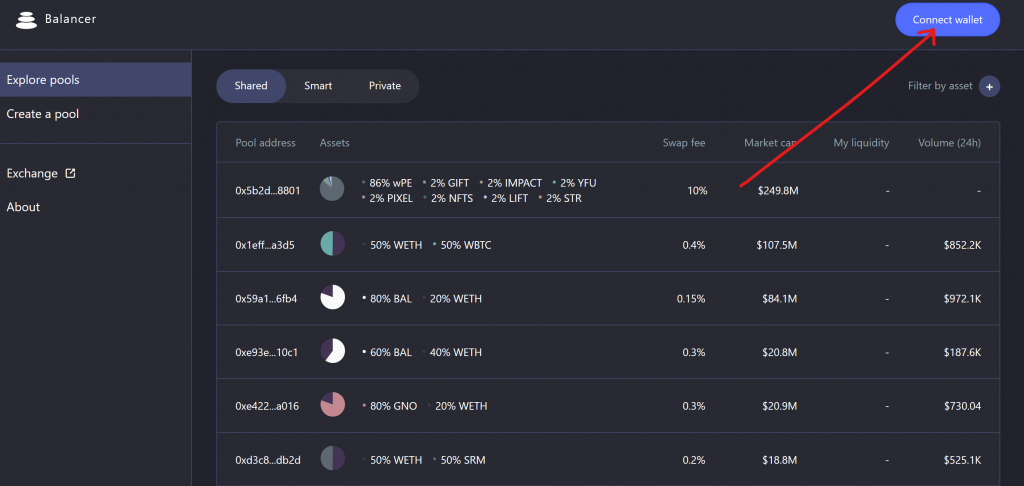Sort by Swap fee column header
1024x486 pixels.
tap(684, 143)
